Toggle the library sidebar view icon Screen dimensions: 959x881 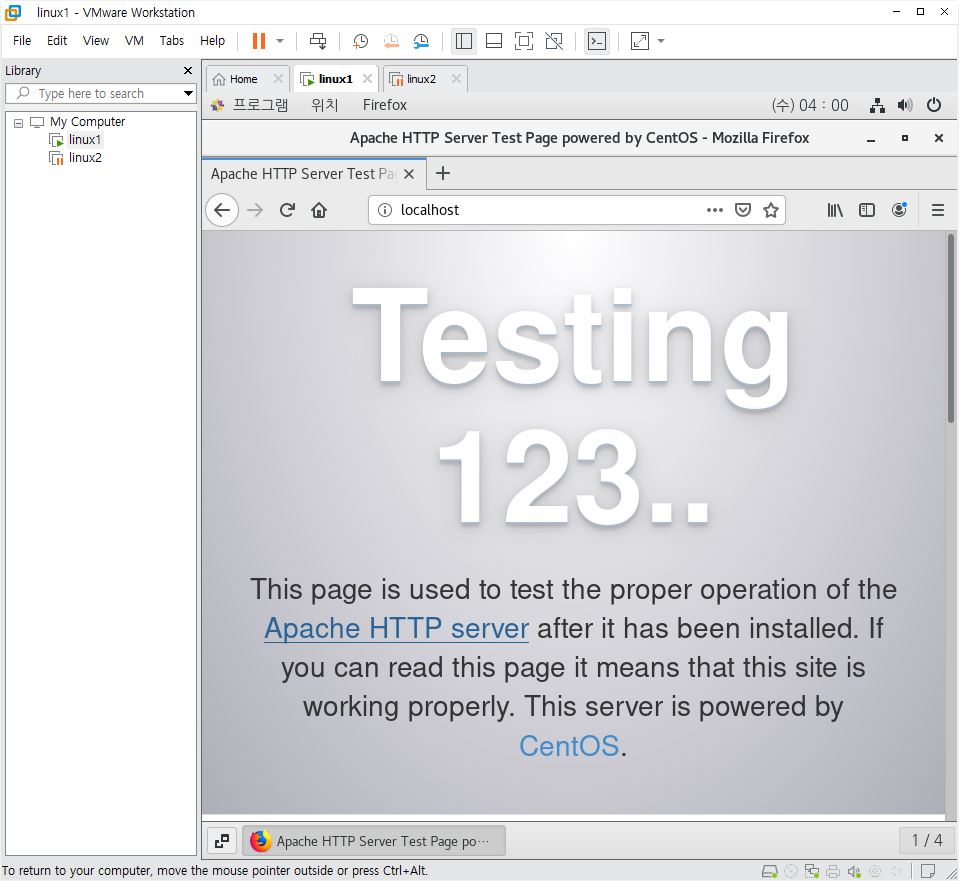464,41
